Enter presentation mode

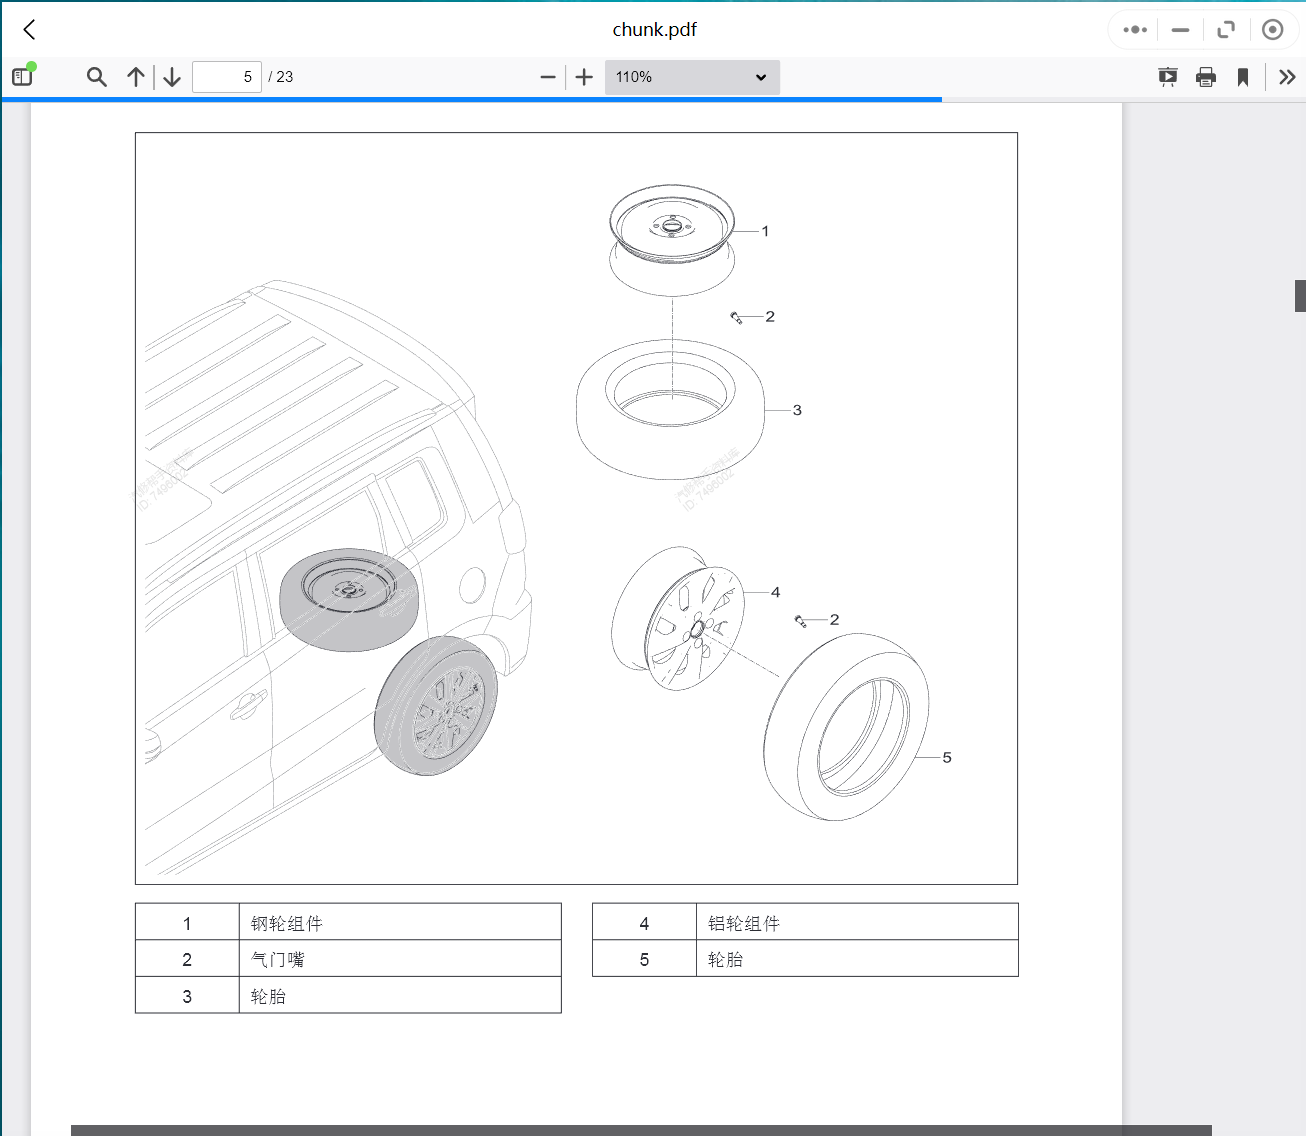1167,76
